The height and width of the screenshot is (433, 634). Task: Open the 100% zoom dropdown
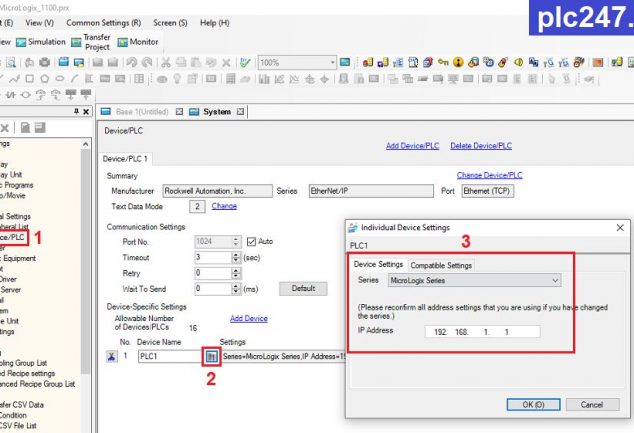pos(332,63)
